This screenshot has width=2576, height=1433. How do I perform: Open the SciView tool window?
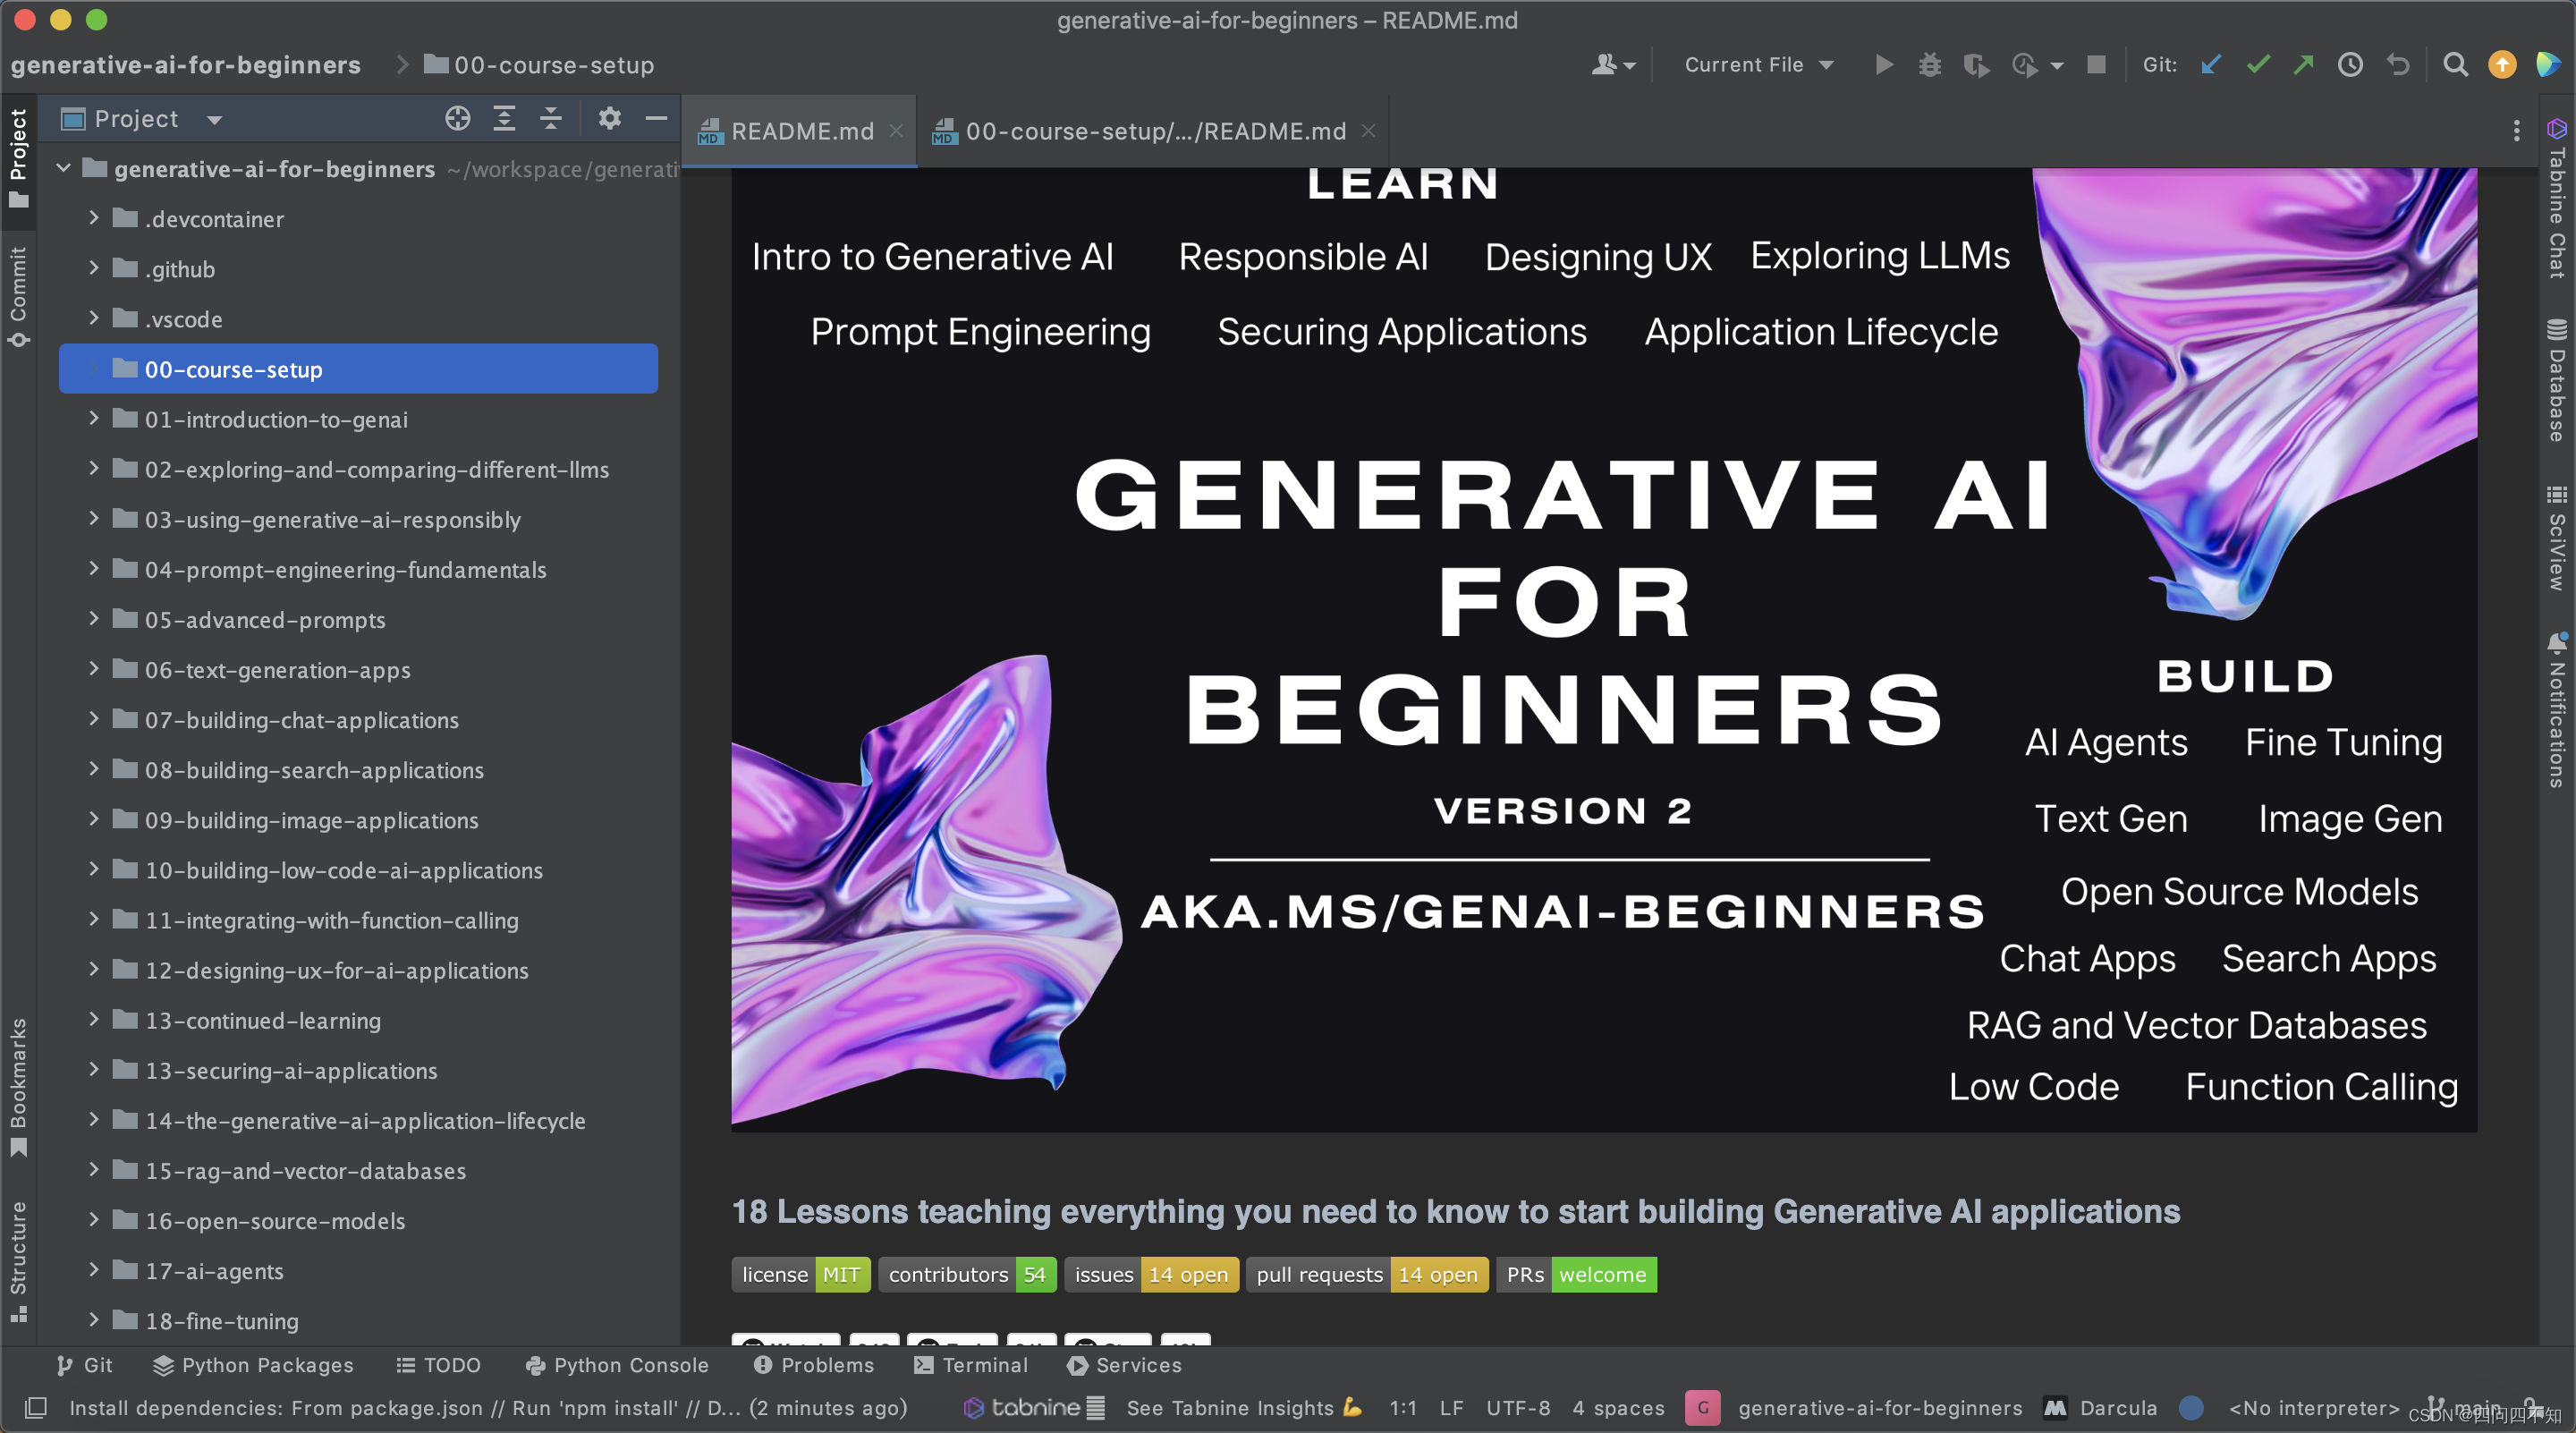pos(2557,538)
